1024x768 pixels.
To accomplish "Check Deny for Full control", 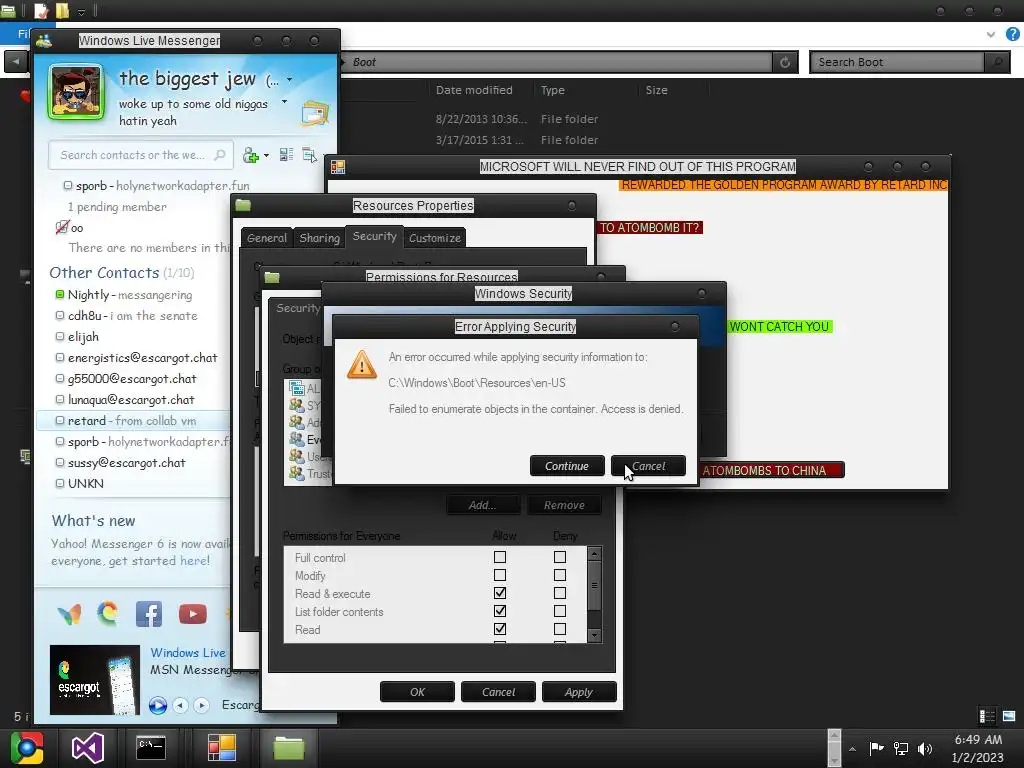I will [560, 557].
